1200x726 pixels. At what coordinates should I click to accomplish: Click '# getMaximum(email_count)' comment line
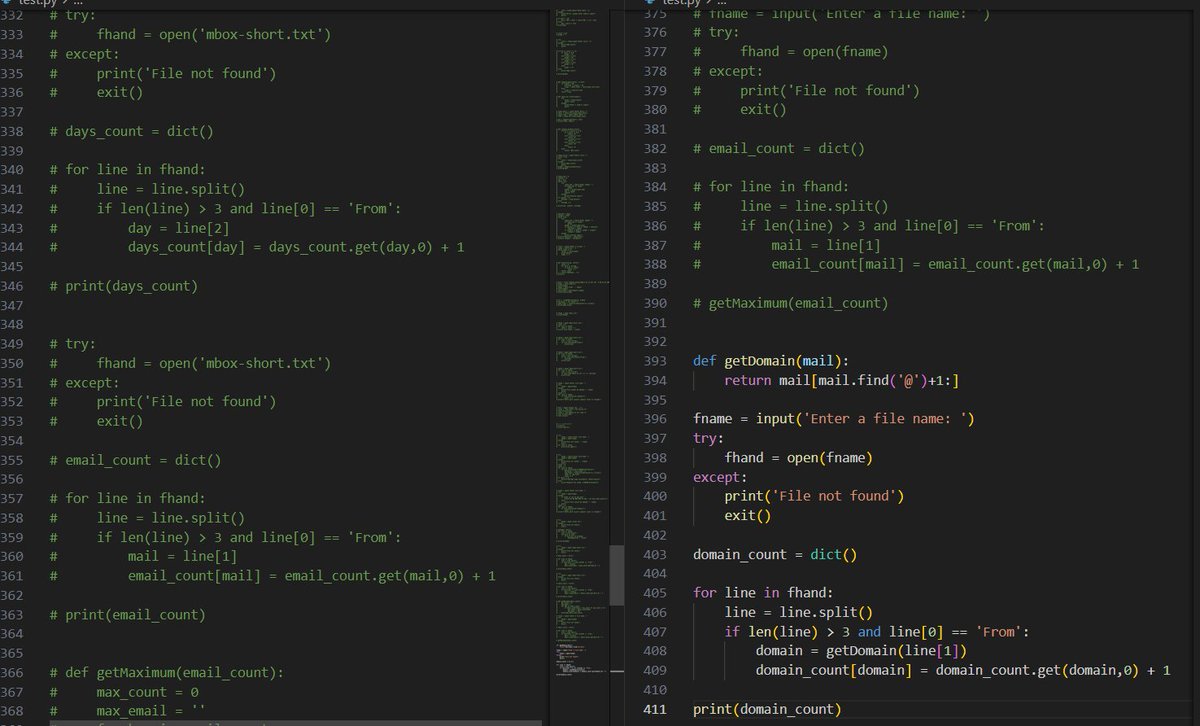pos(791,303)
